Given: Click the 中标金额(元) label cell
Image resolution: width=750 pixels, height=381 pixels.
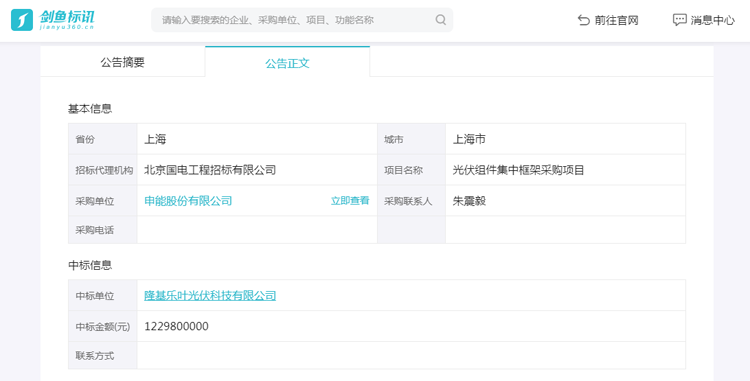Looking at the screenshot, I should tap(103, 326).
